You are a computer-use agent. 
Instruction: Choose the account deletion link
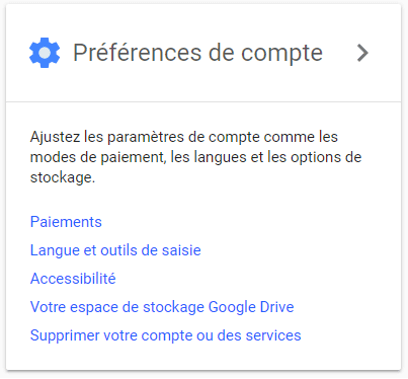pos(165,335)
